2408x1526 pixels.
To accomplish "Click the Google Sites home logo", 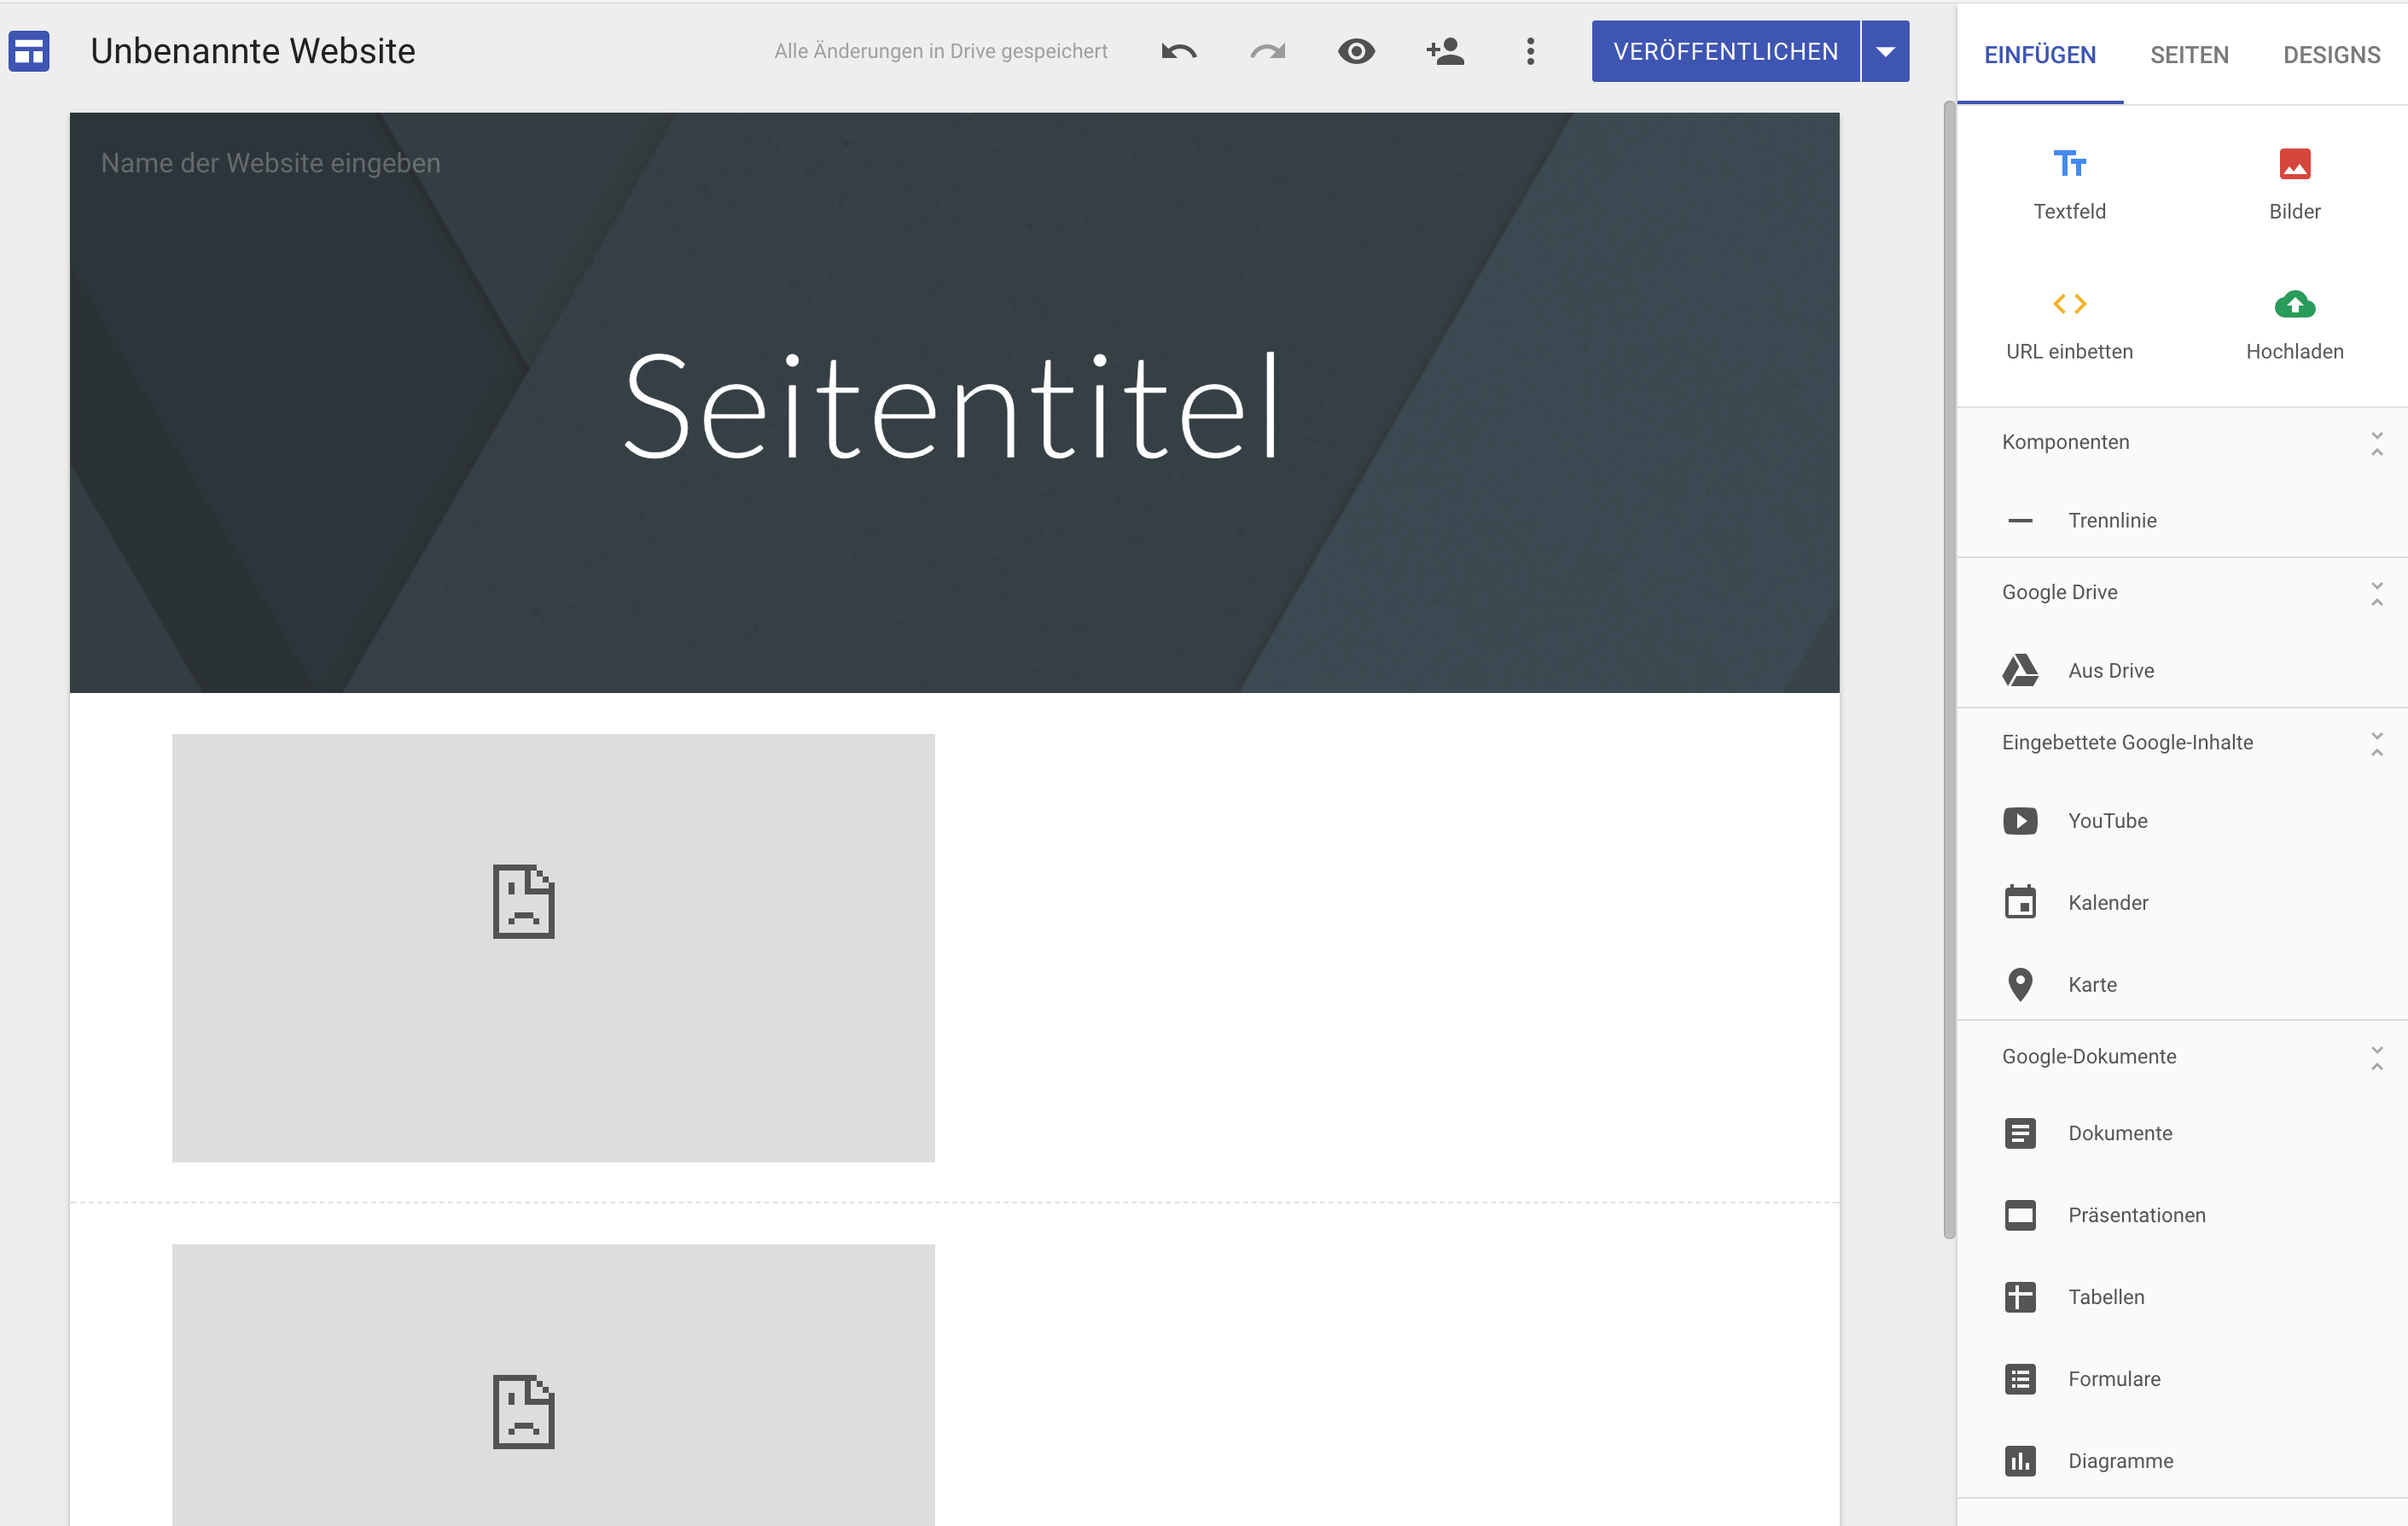I will pos(29,51).
